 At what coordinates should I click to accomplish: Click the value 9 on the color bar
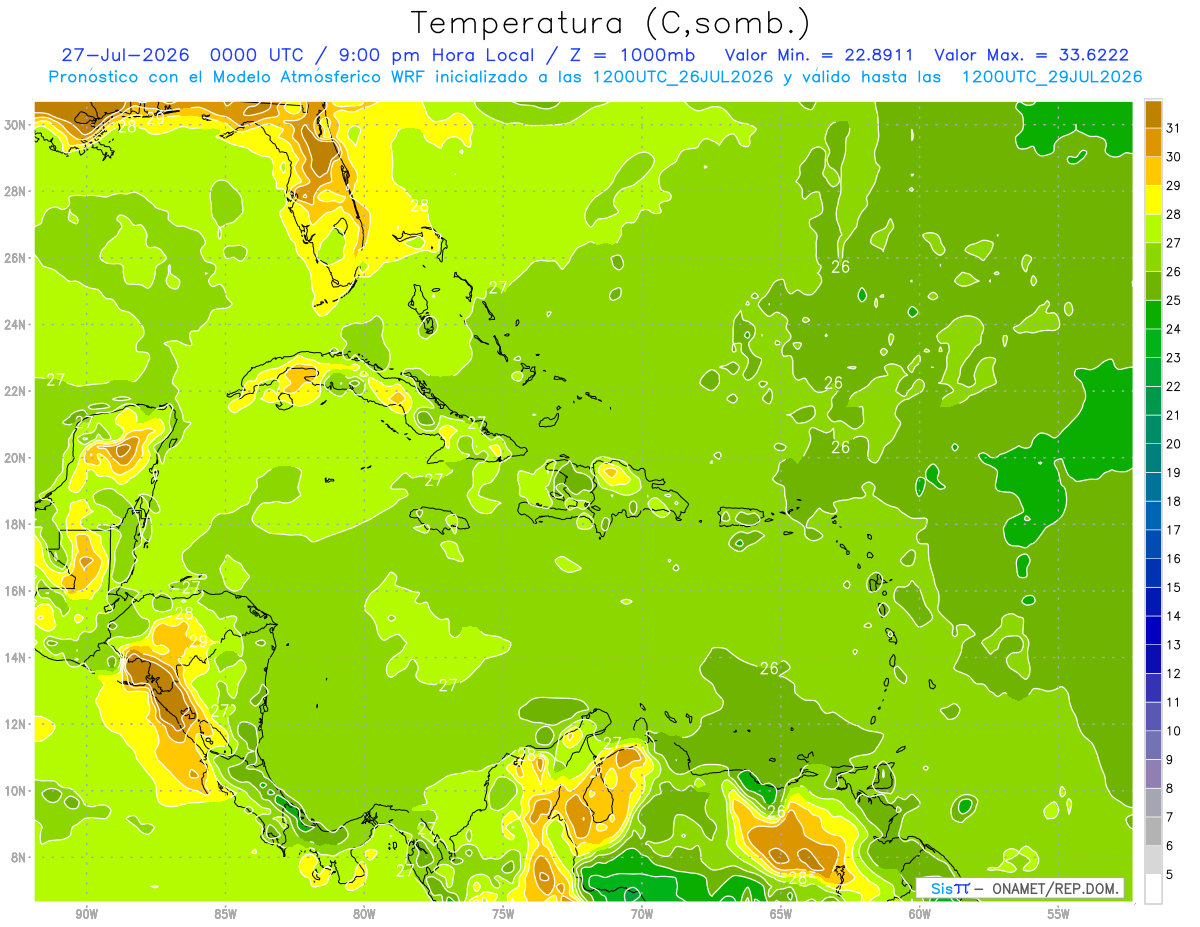coord(1170,760)
